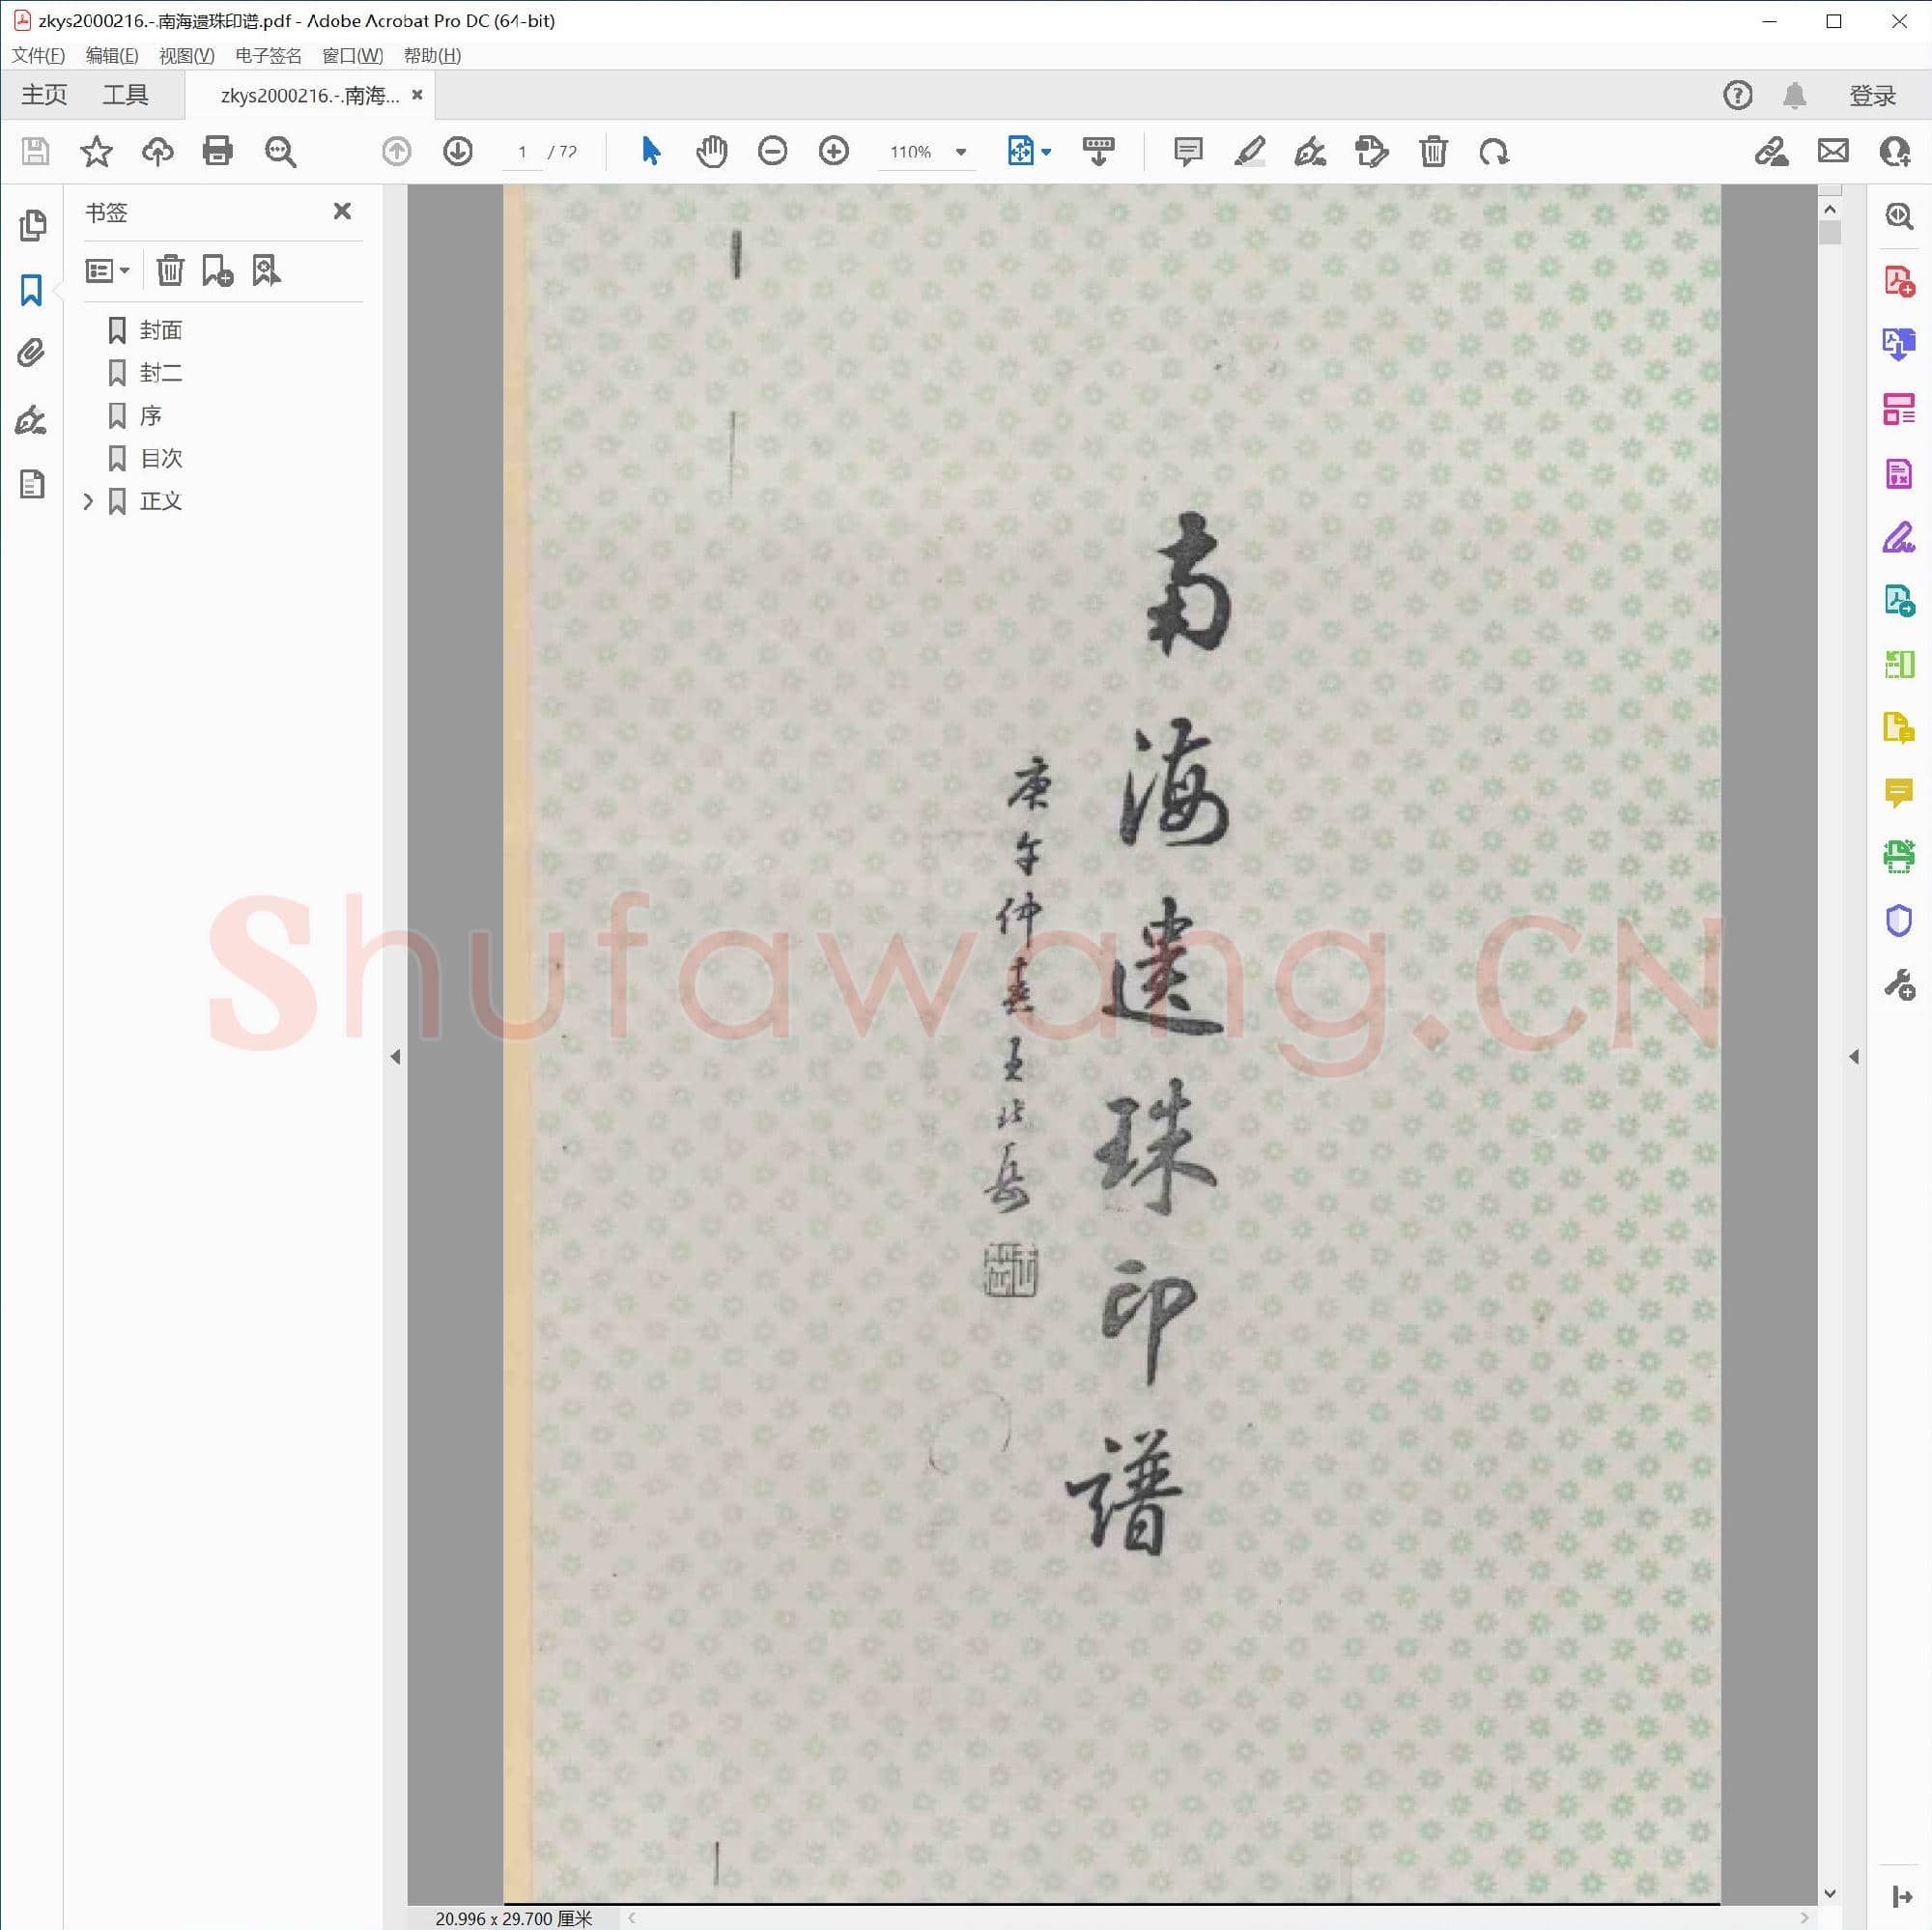Viewport: 1932px width, 1930px height.
Task: Open the Highlight text tool
Action: coord(1249,152)
